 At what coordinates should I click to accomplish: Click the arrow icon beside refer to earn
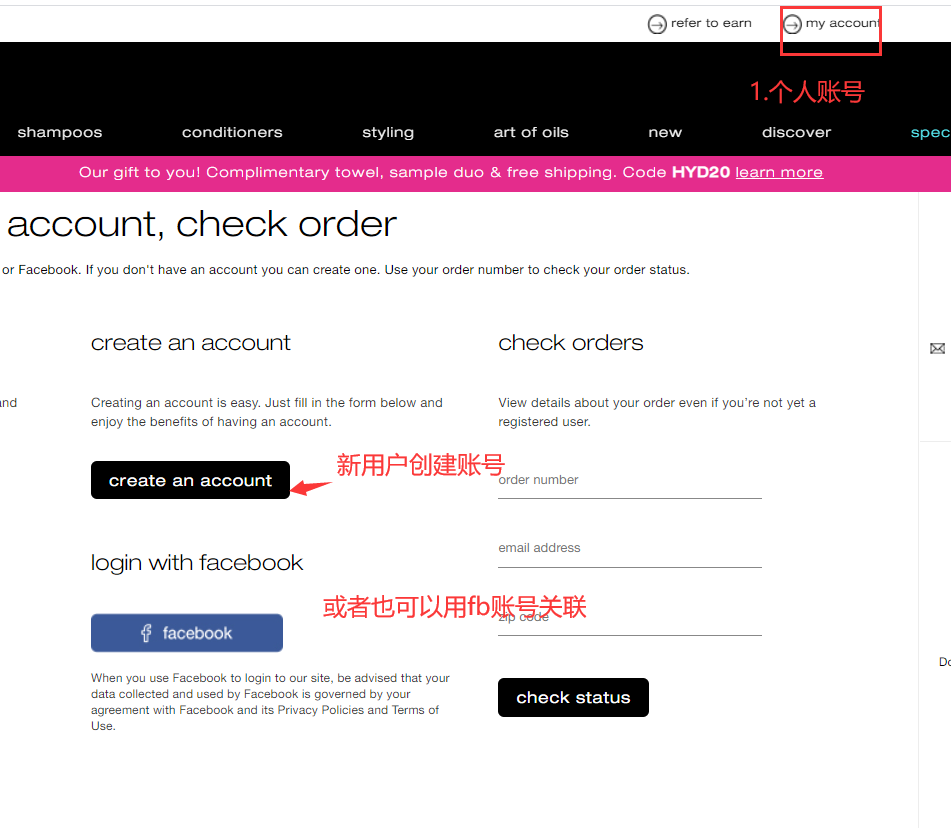(657, 24)
